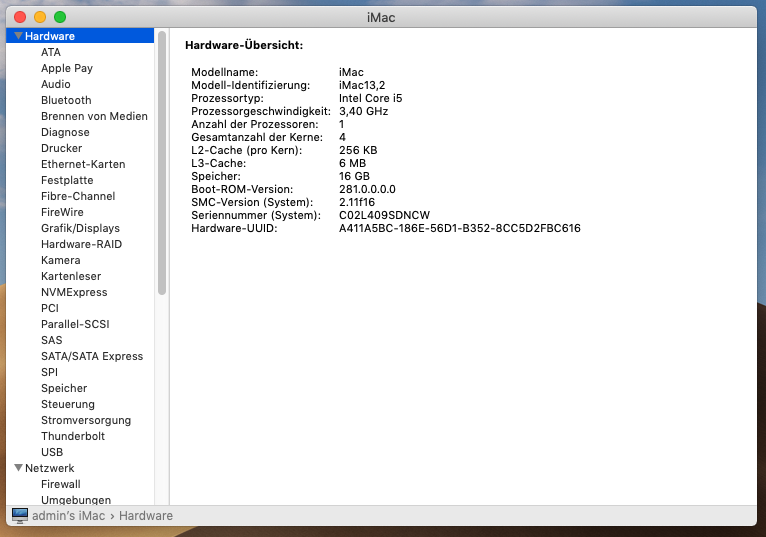
Task: Select Brennen von Medien
Action: point(94,116)
